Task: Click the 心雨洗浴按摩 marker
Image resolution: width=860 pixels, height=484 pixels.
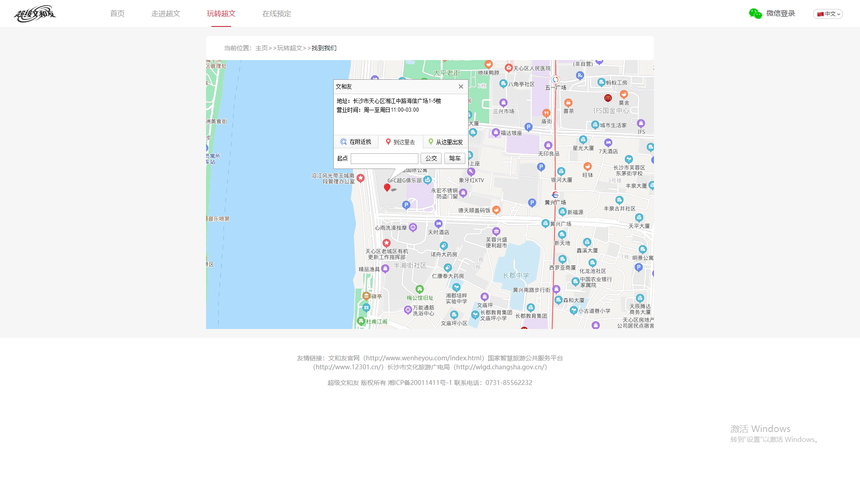Action: [413, 227]
